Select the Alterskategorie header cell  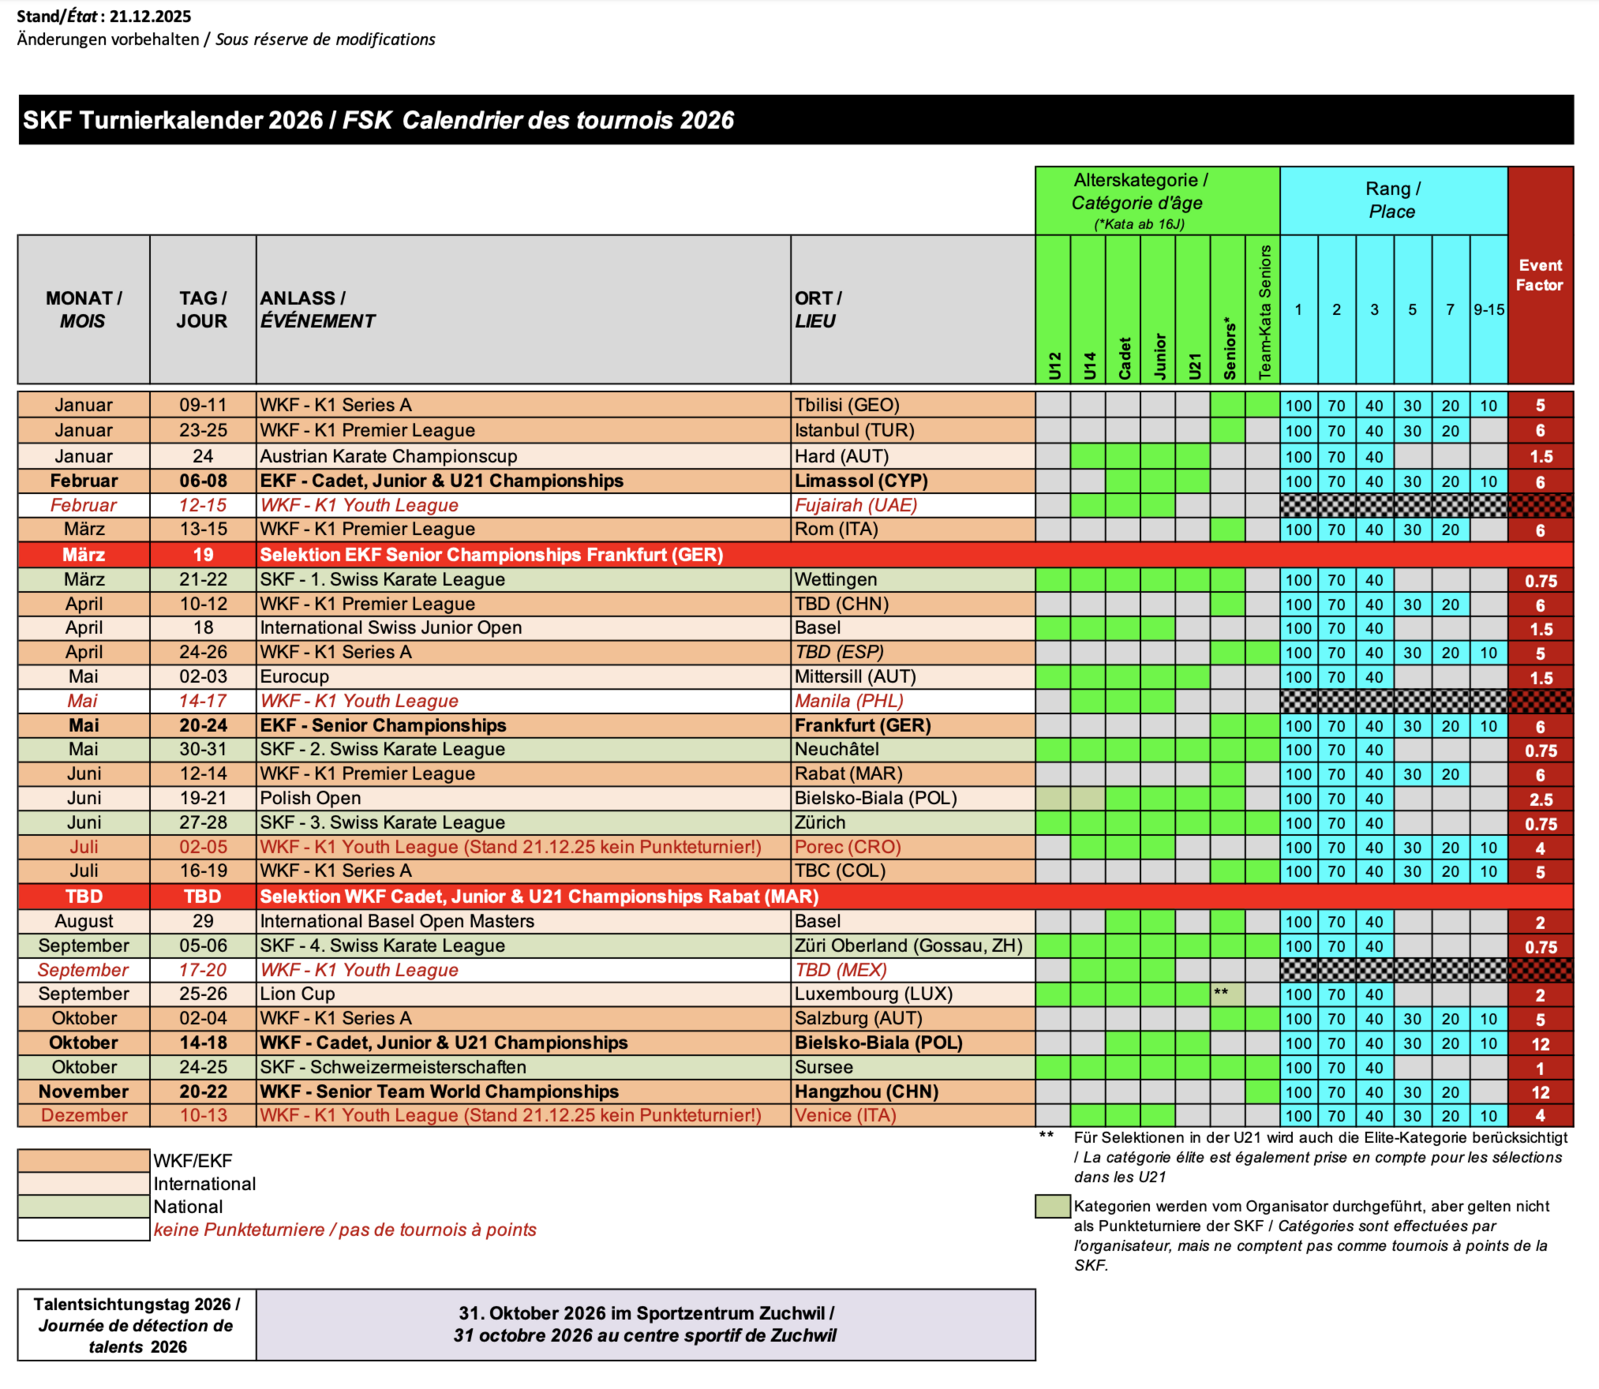(x=1157, y=201)
